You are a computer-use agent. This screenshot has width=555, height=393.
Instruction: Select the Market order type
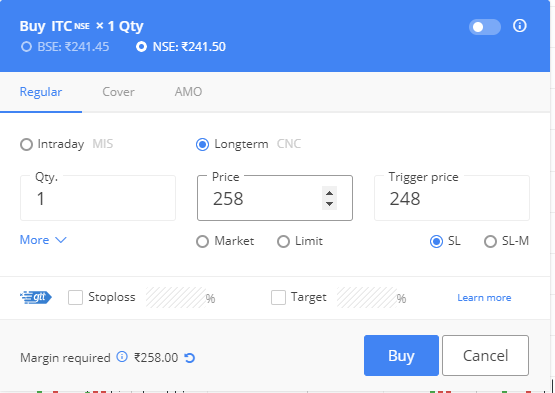202,242
